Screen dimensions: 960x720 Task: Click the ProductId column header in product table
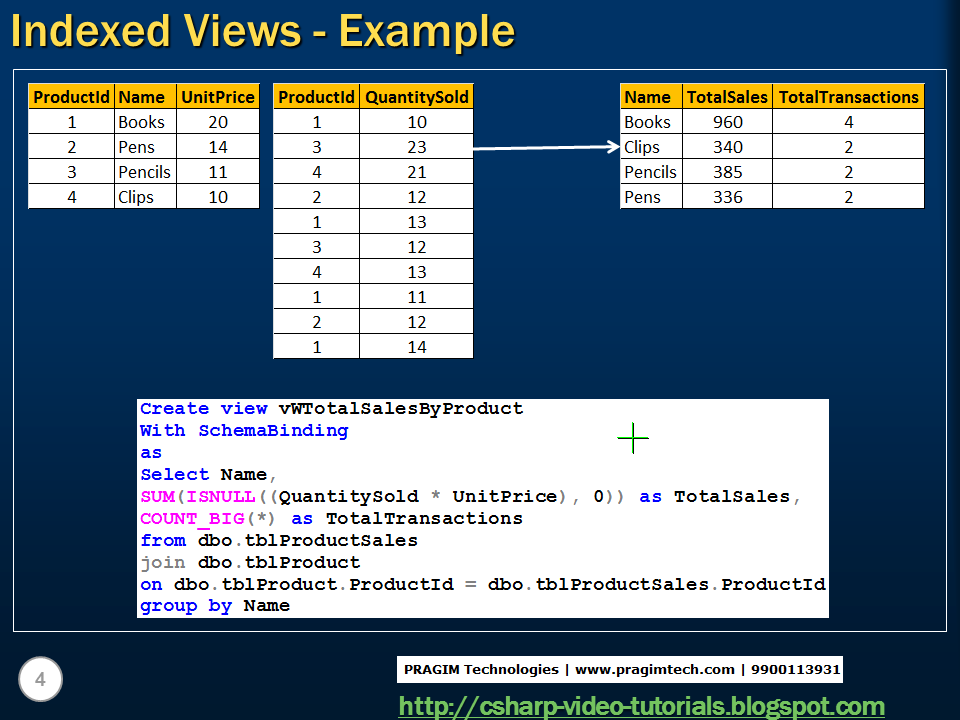coord(71,97)
